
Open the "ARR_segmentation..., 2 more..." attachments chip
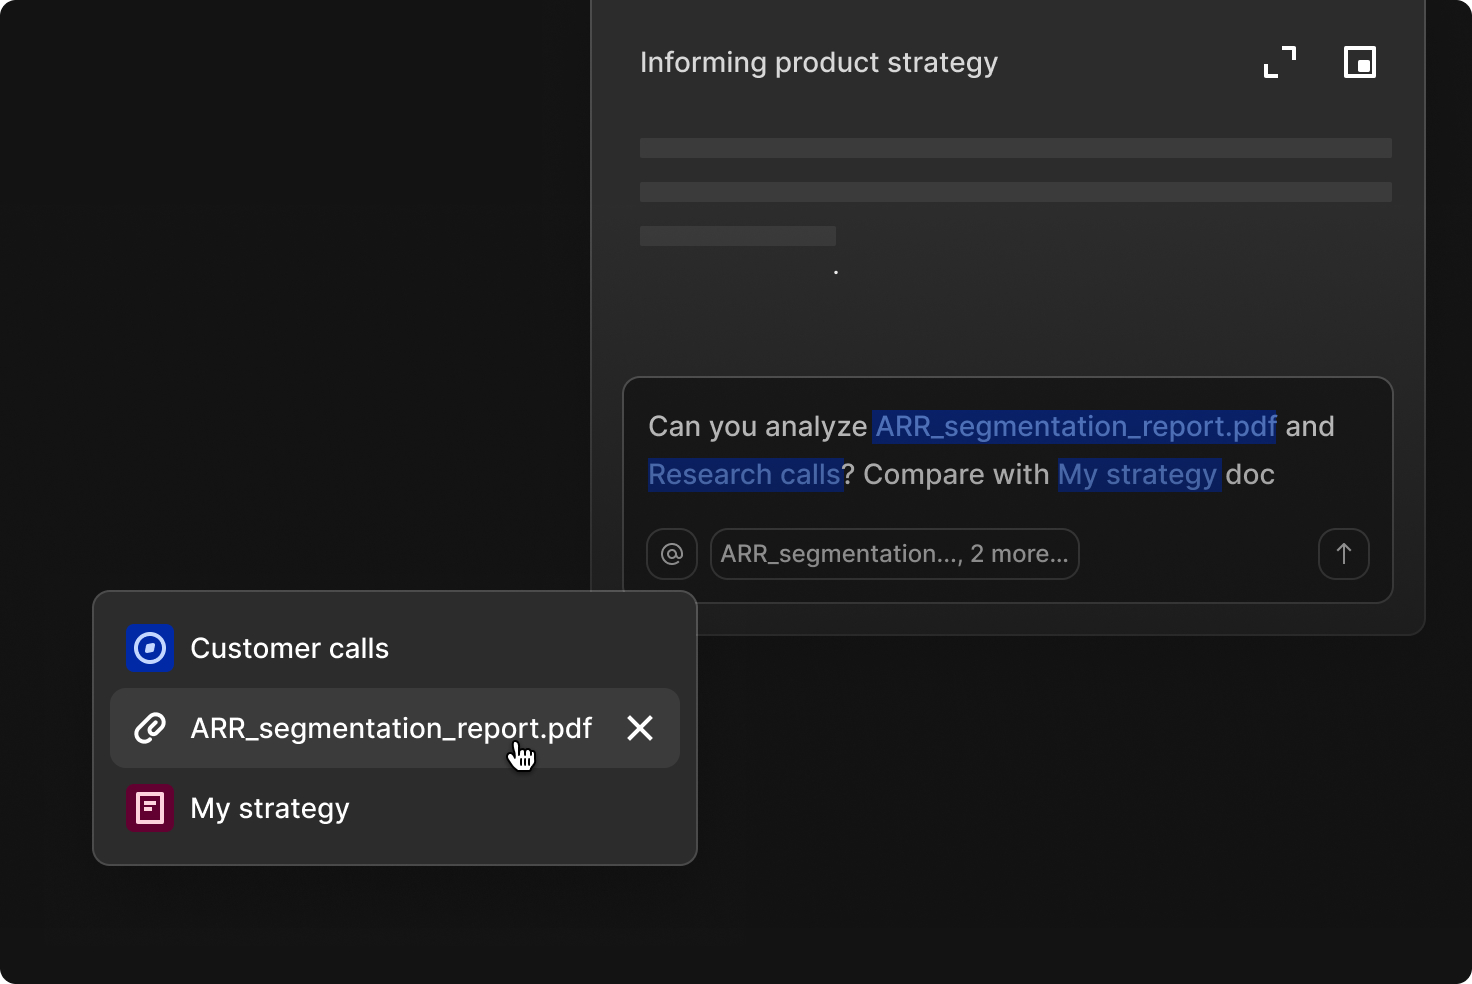(x=894, y=554)
